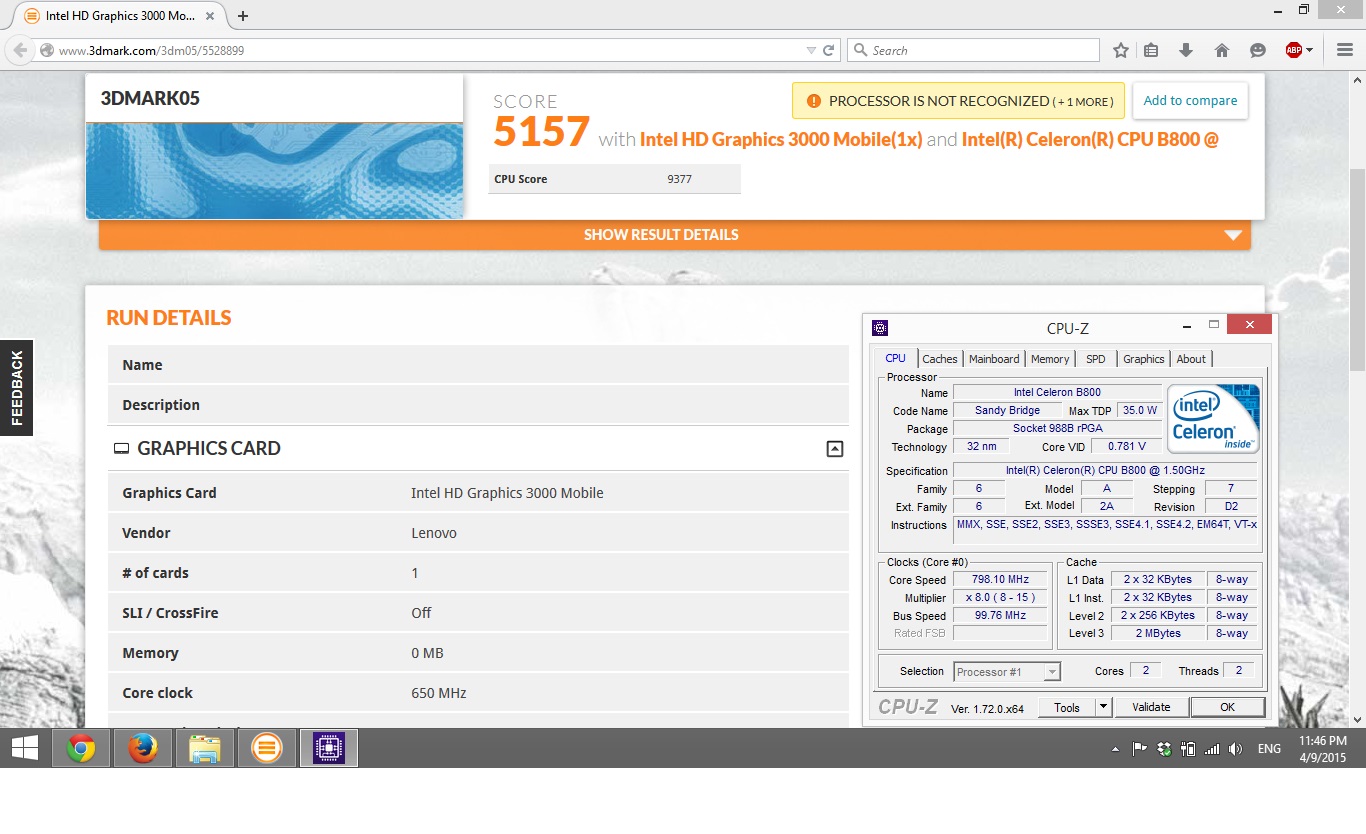The image size is (1366, 834).
Task: Open CPU-Z taskbar icon
Action: (329, 748)
